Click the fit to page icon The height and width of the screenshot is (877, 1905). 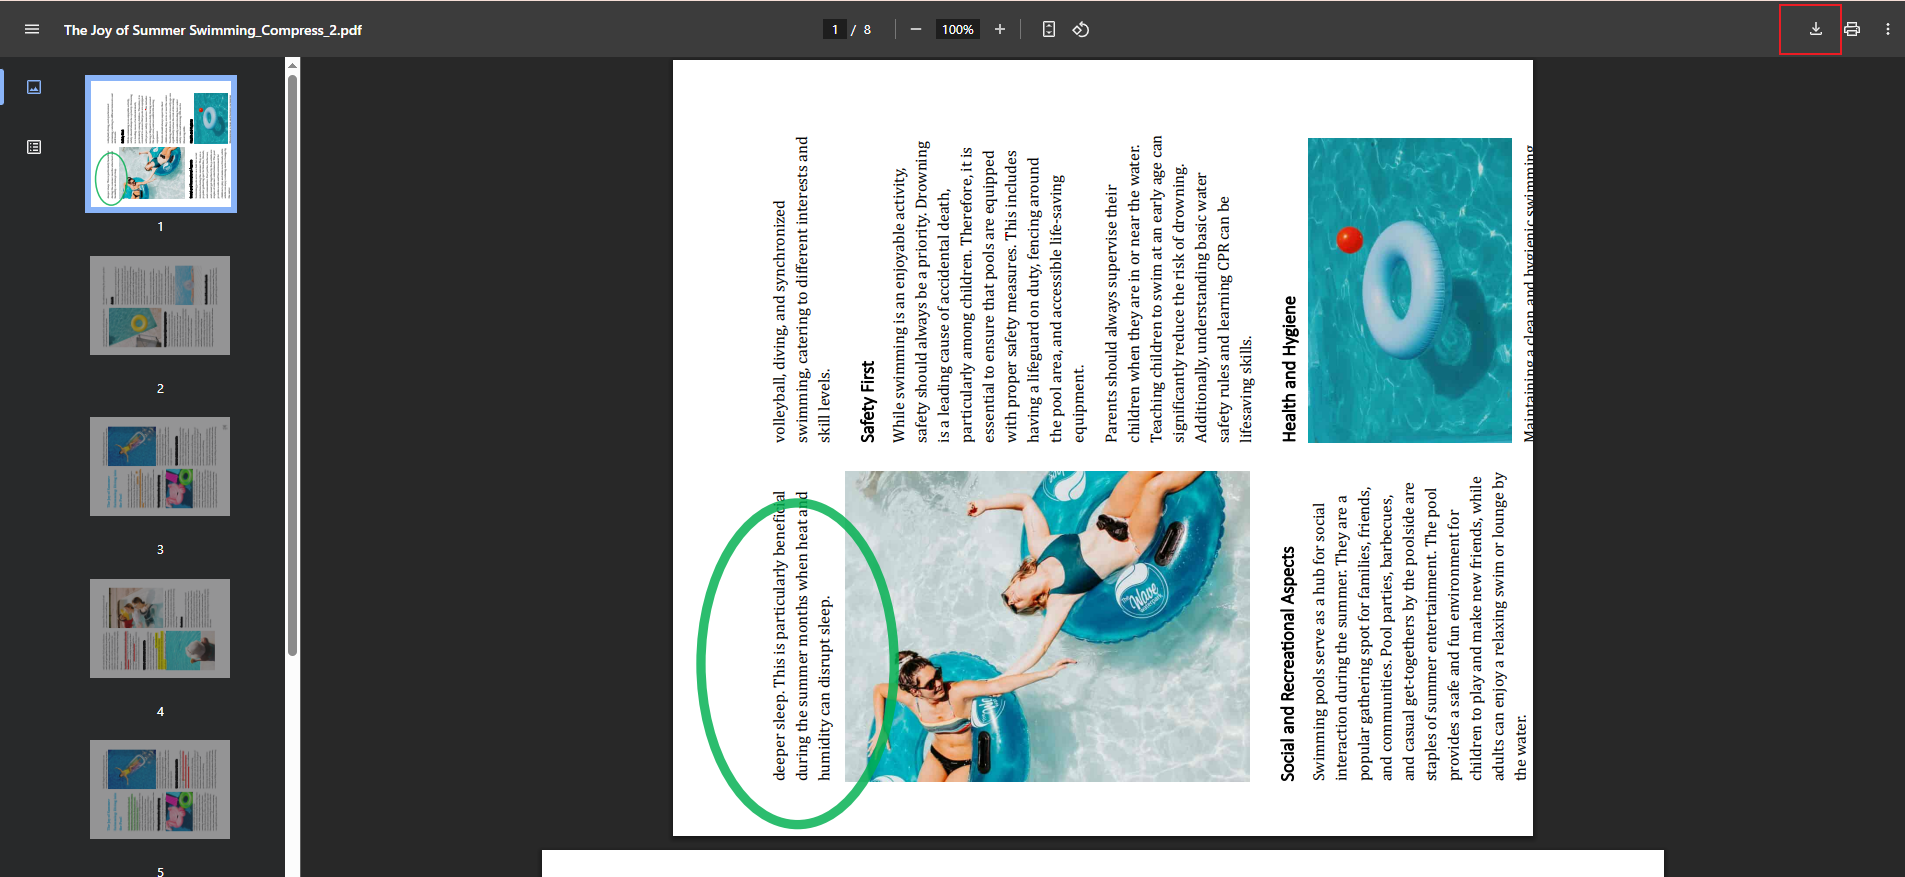pyautogui.click(x=1048, y=30)
